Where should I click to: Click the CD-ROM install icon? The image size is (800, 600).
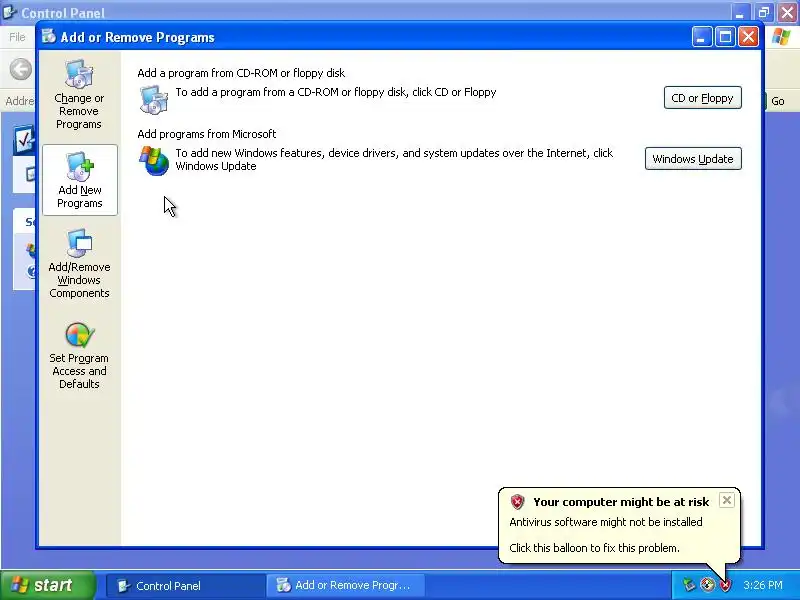tap(153, 99)
